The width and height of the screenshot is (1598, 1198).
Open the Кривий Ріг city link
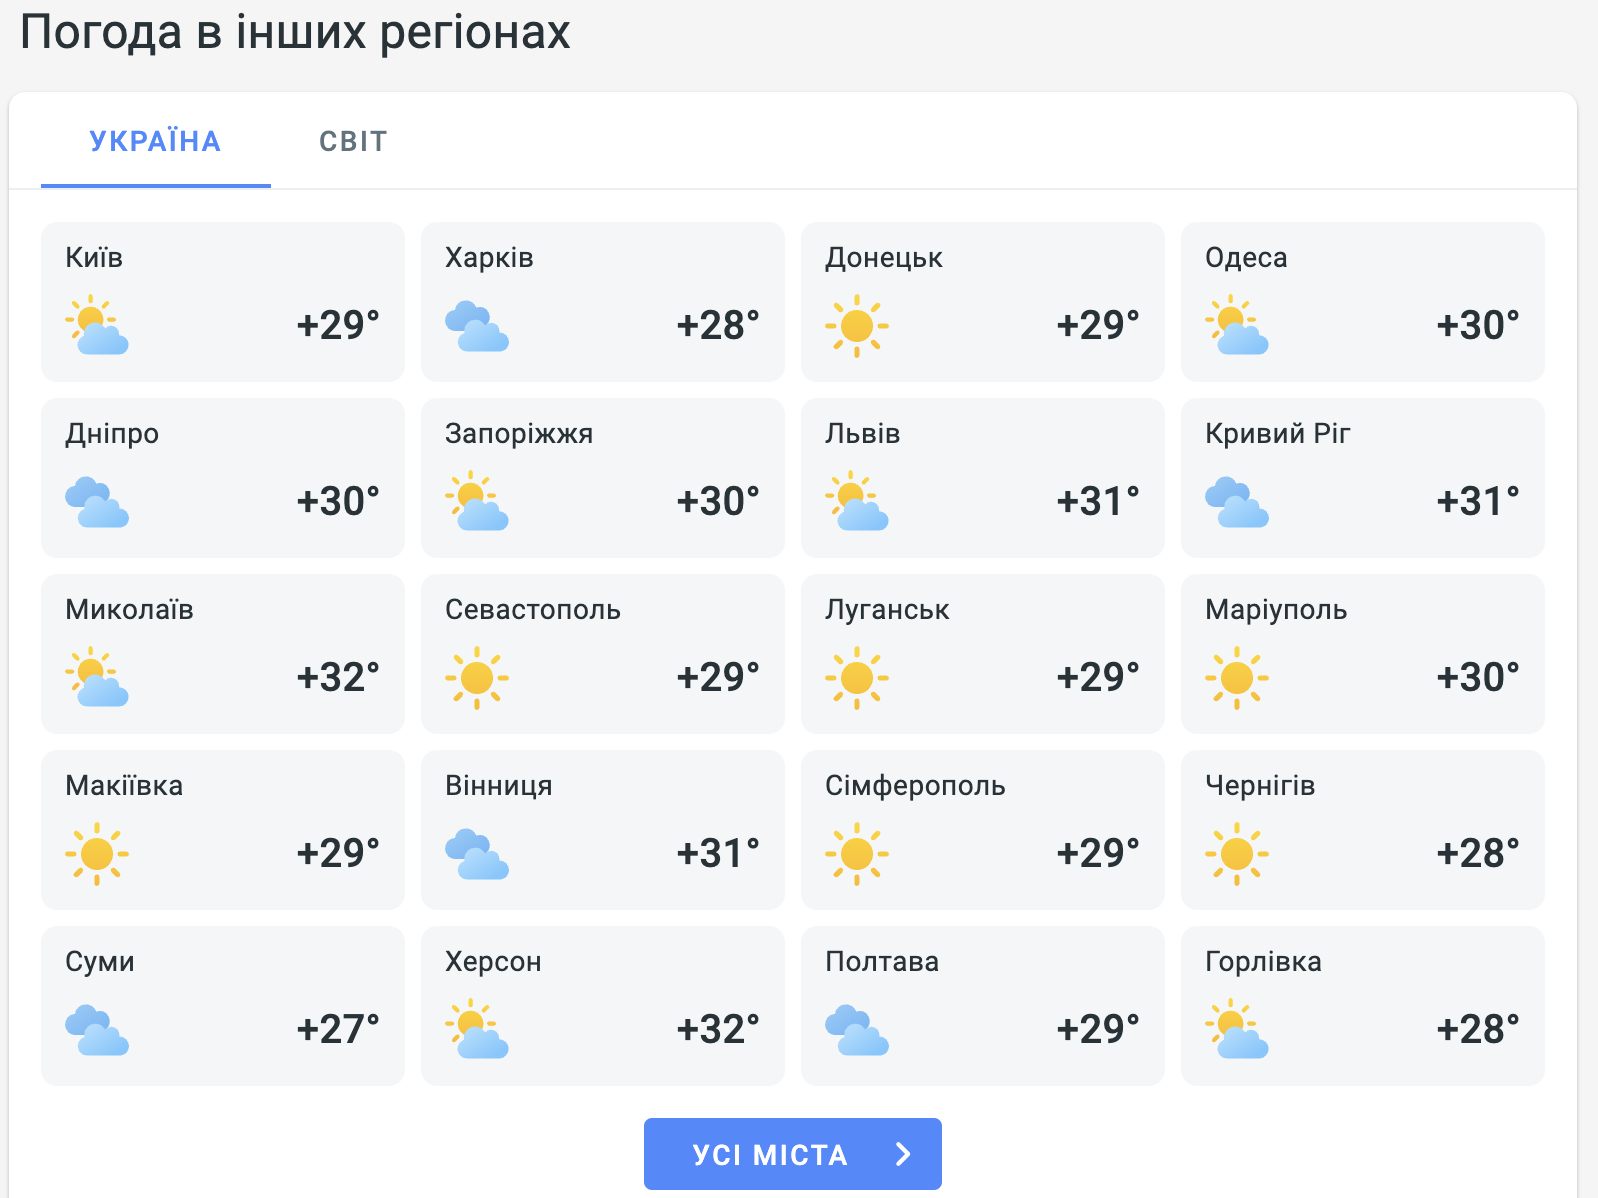(1278, 433)
